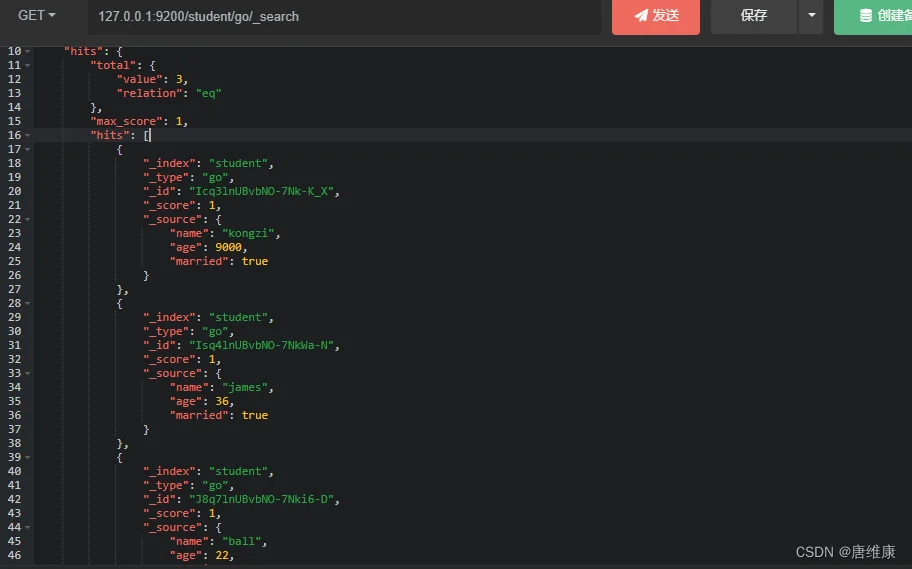Fold the third hit object at line 39

point(28,457)
